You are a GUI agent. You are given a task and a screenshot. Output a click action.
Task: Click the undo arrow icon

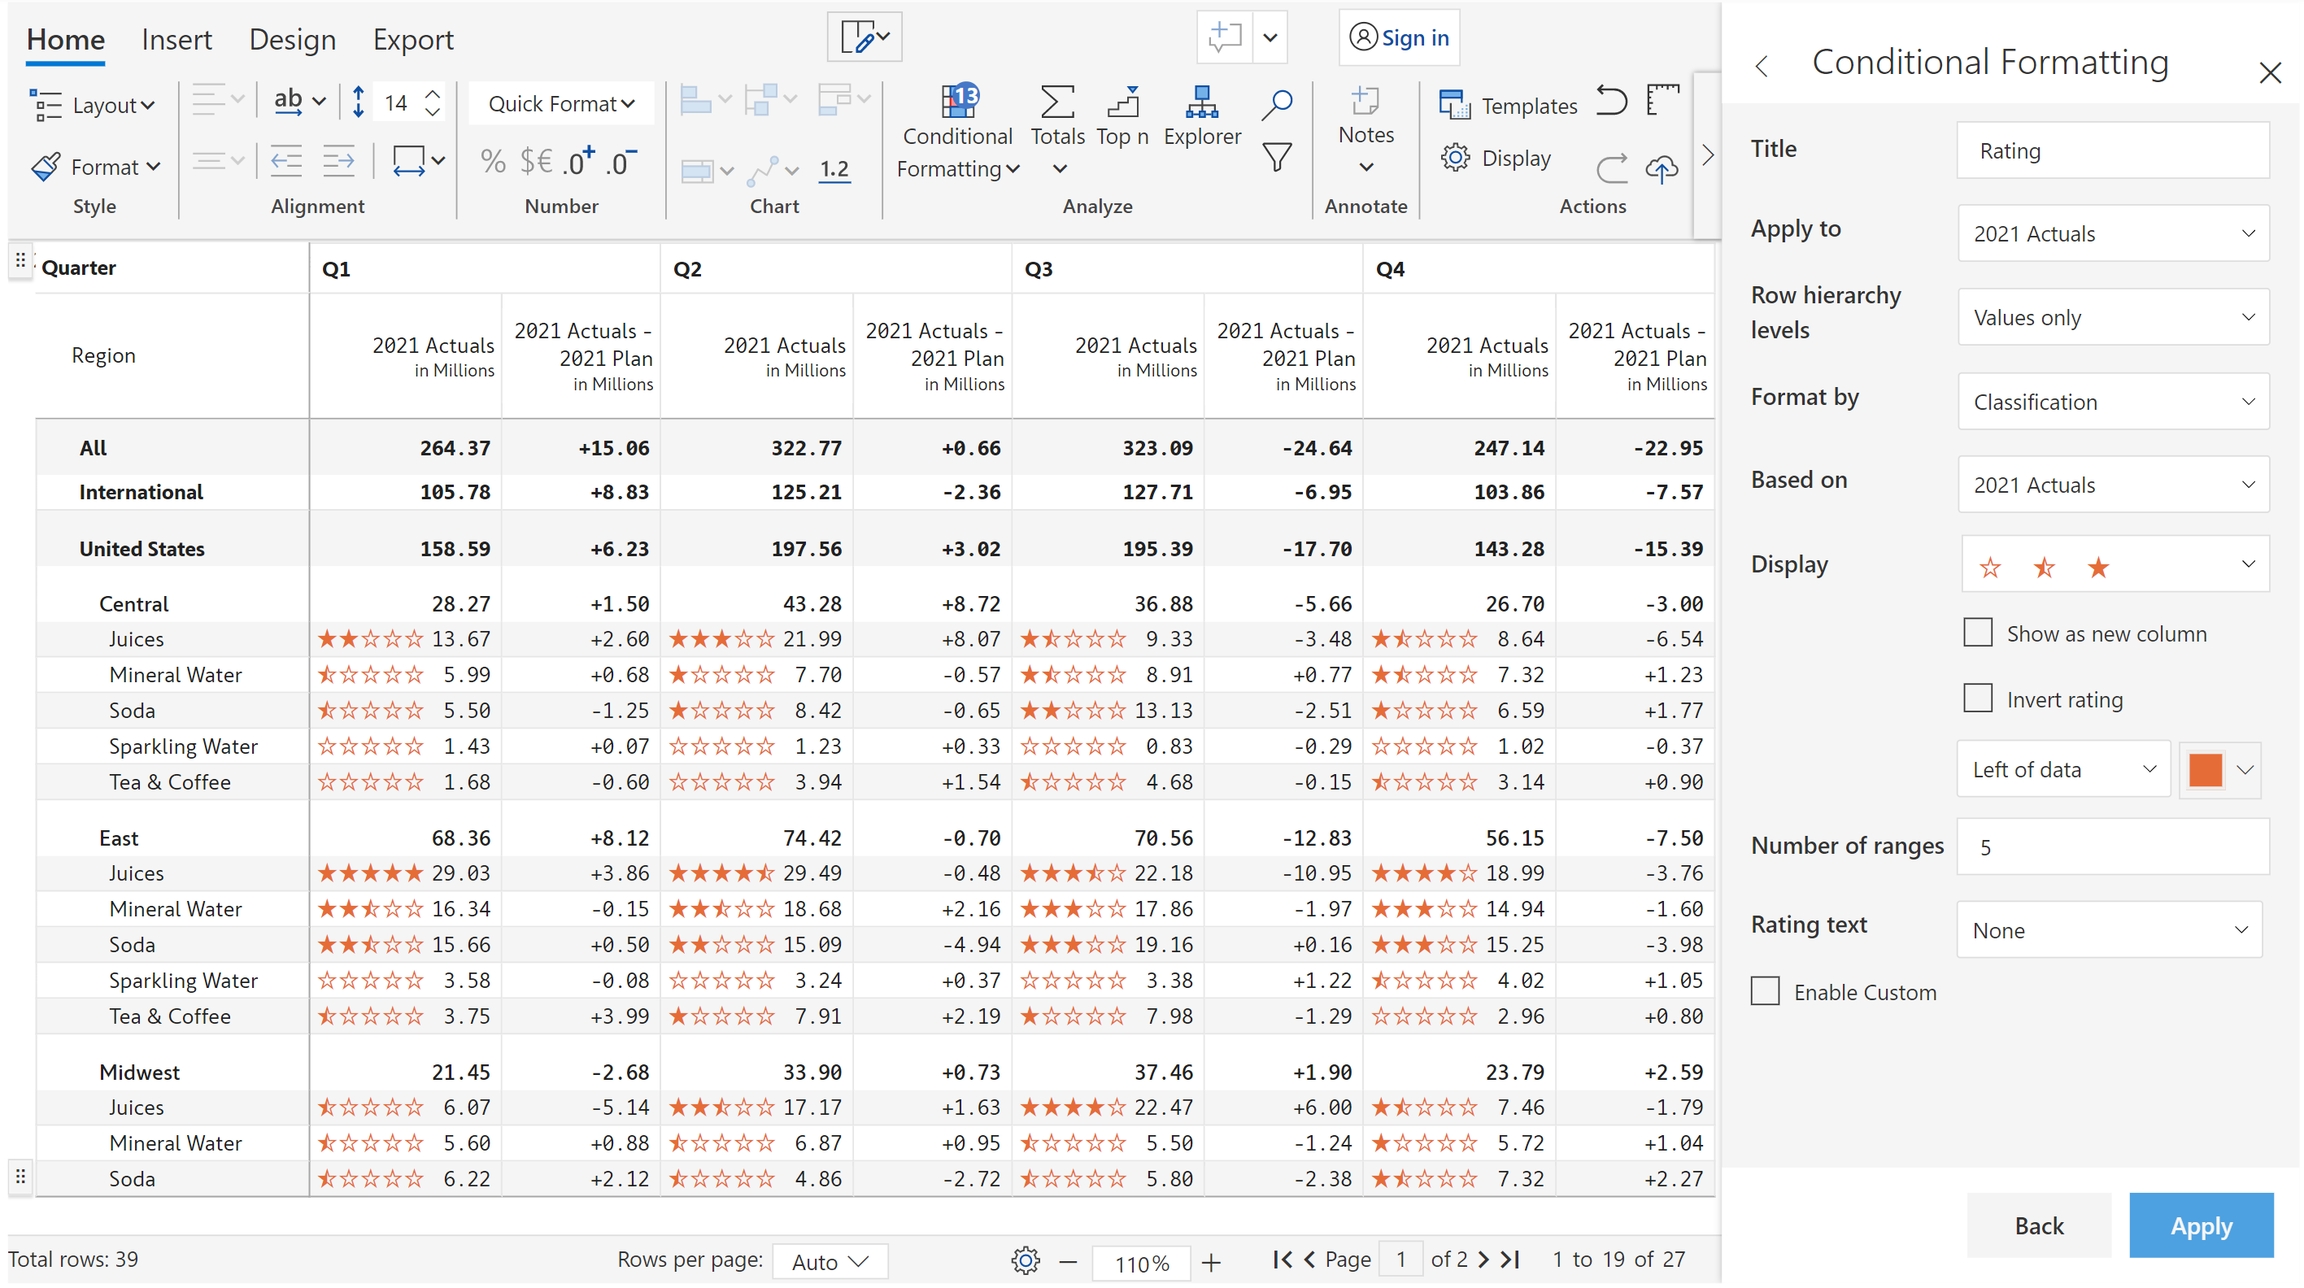1610,101
